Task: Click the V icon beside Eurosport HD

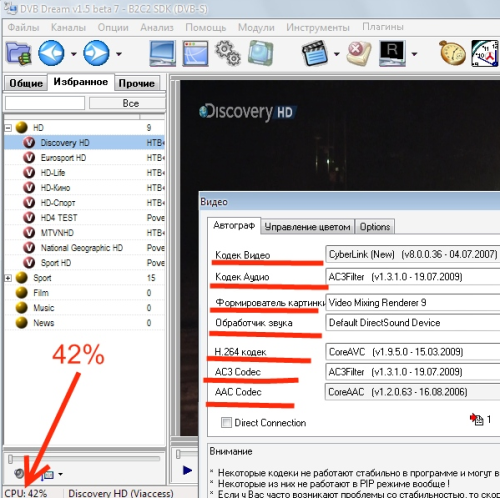Action: click(29, 158)
